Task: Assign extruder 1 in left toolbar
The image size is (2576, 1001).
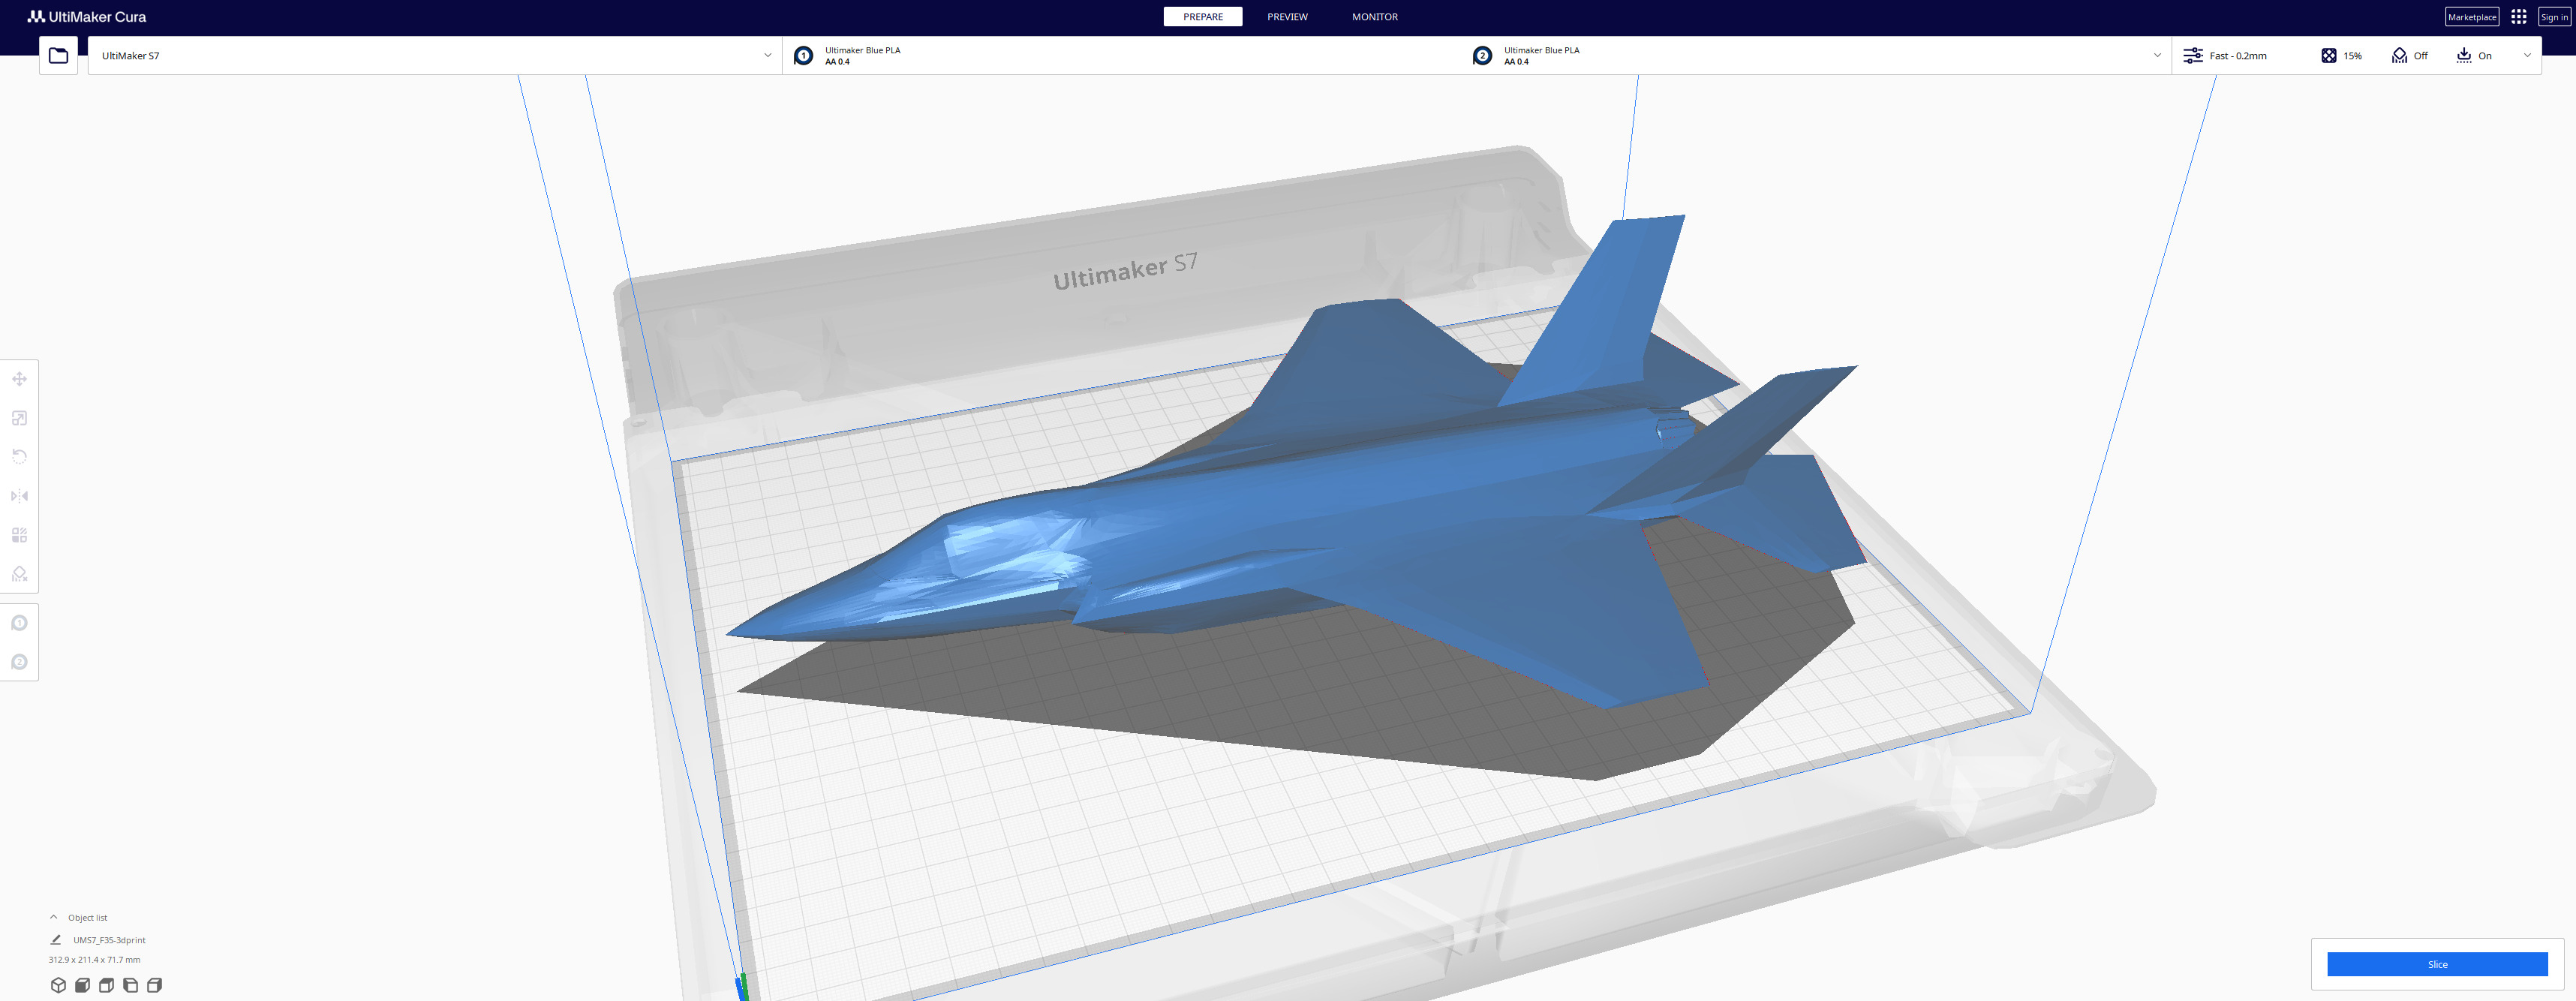Action: click(19, 623)
